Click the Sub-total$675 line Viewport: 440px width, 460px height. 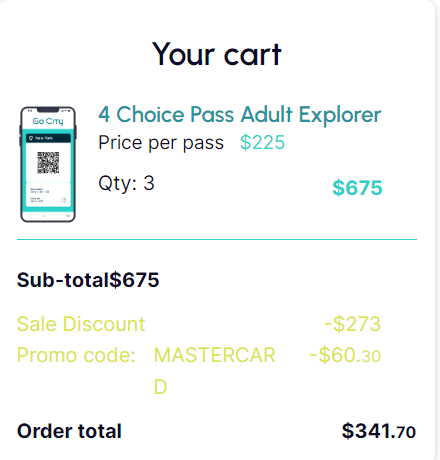(88, 280)
